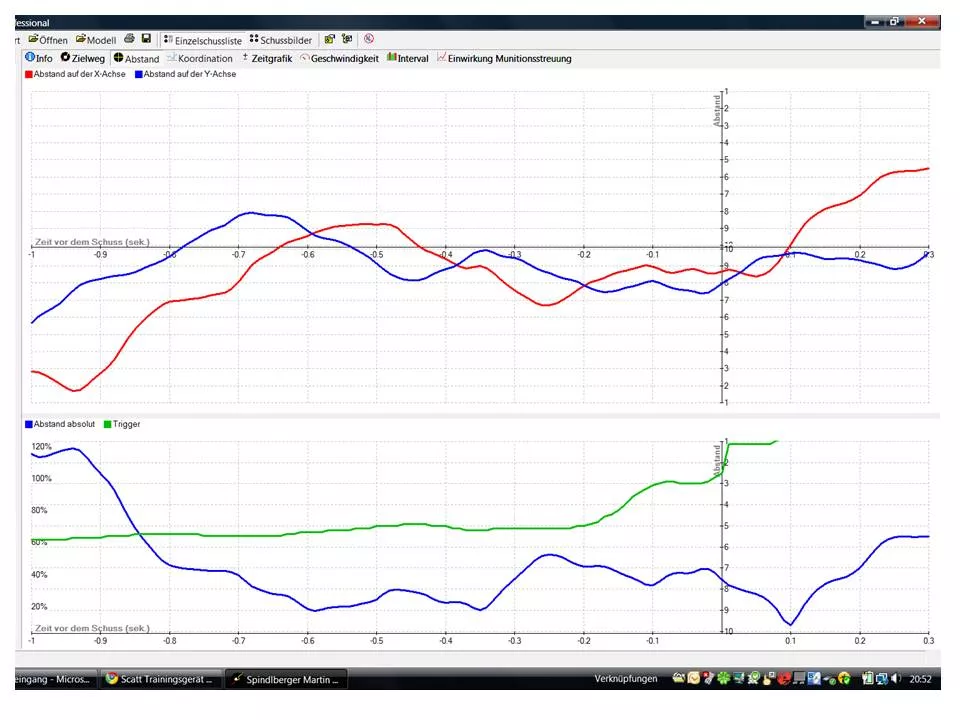This screenshot has height=720, width=960.
Task: Click the print icon in toolbar
Action: click(x=129, y=39)
